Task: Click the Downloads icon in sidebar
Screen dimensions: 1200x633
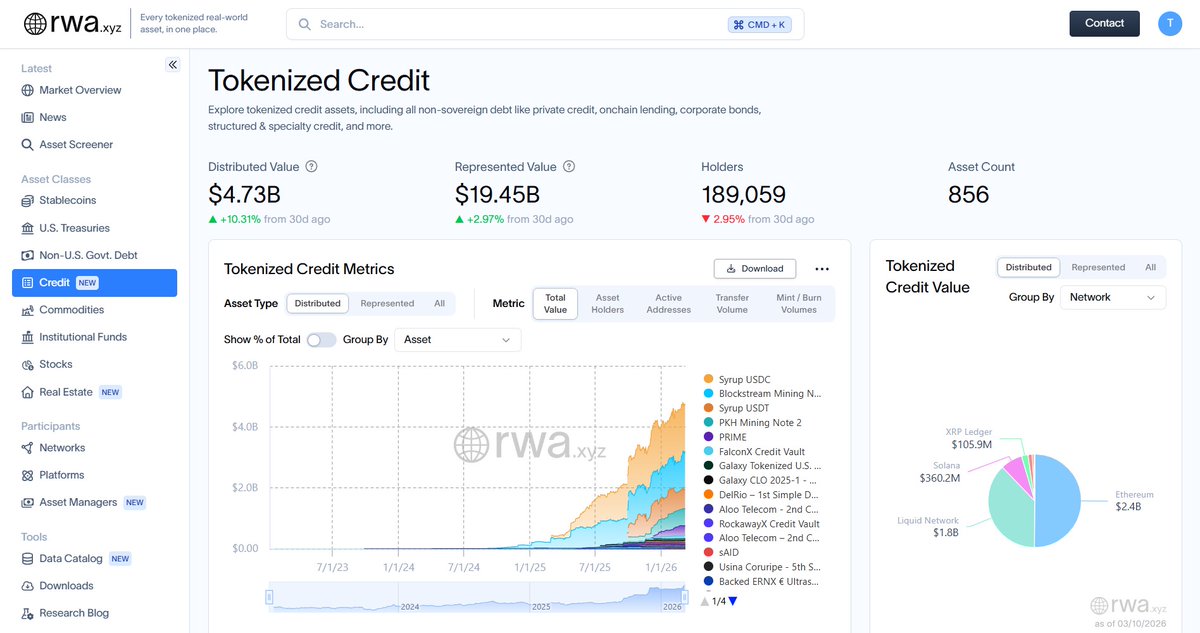Action: pyautogui.click(x=28, y=586)
